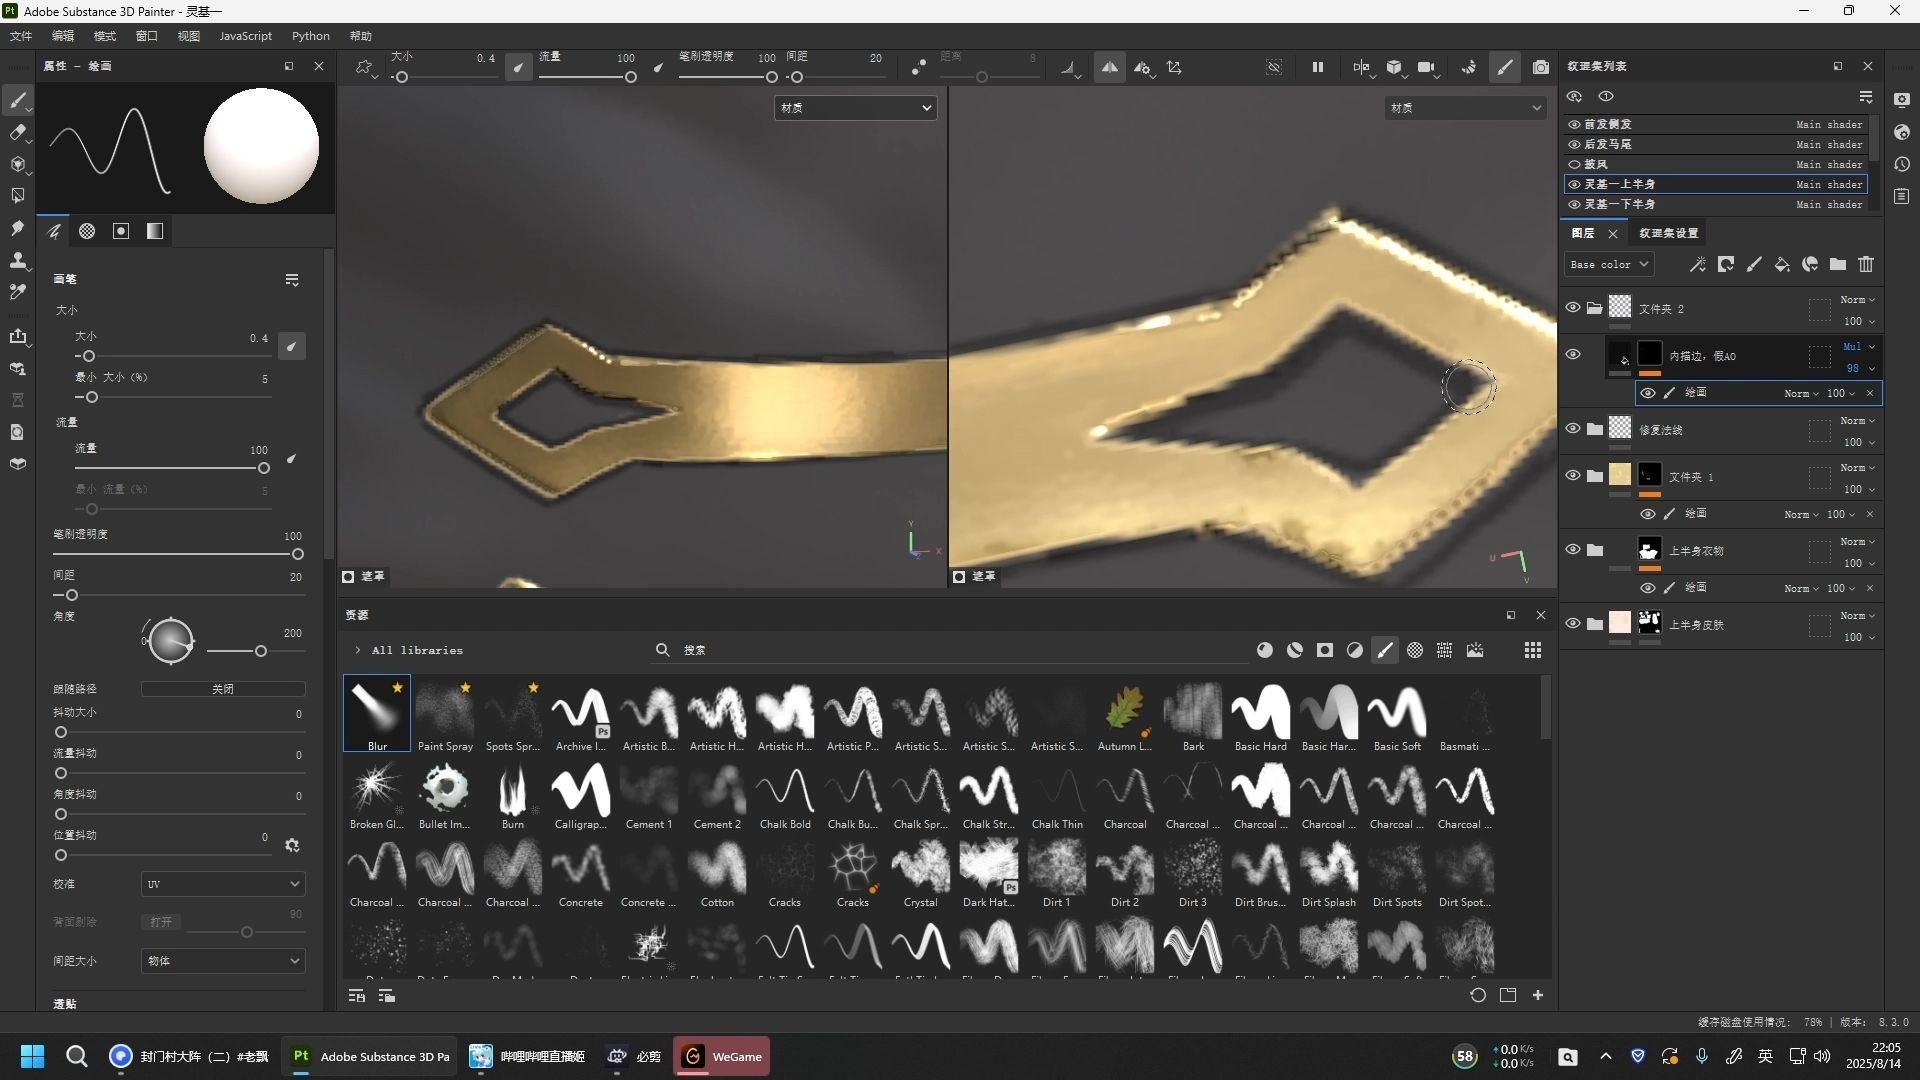The width and height of the screenshot is (1920, 1080).
Task: Open the UV alignment dropdown
Action: tap(222, 884)
